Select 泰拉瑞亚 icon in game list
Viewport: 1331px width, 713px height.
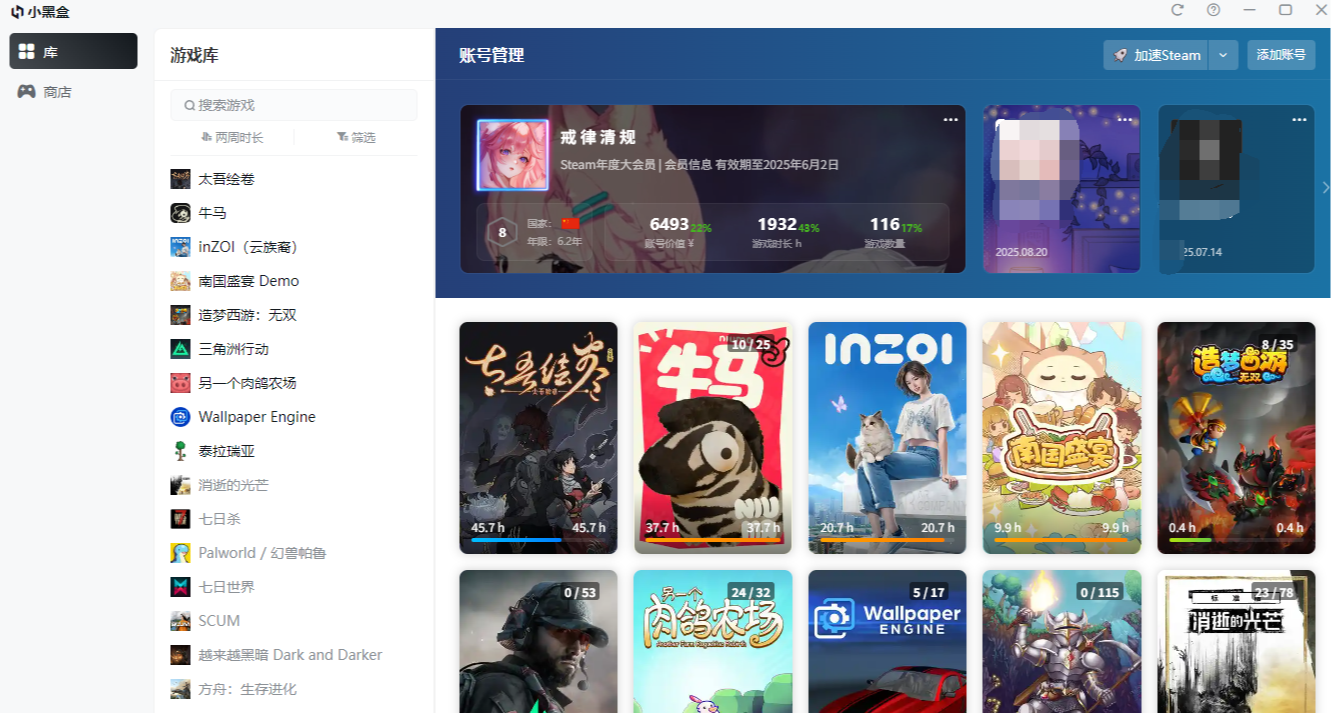pos(180,451)
